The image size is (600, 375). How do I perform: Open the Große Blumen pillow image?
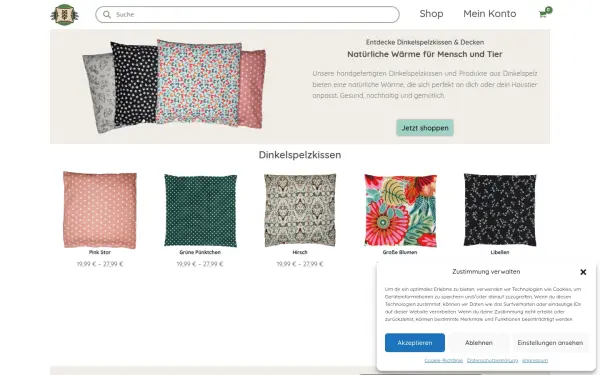[400, 210]
